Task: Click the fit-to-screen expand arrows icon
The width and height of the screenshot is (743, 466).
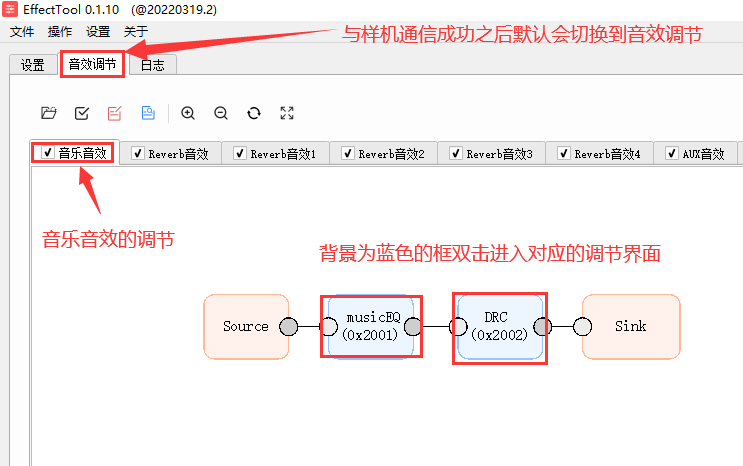Action: [287, 113]
